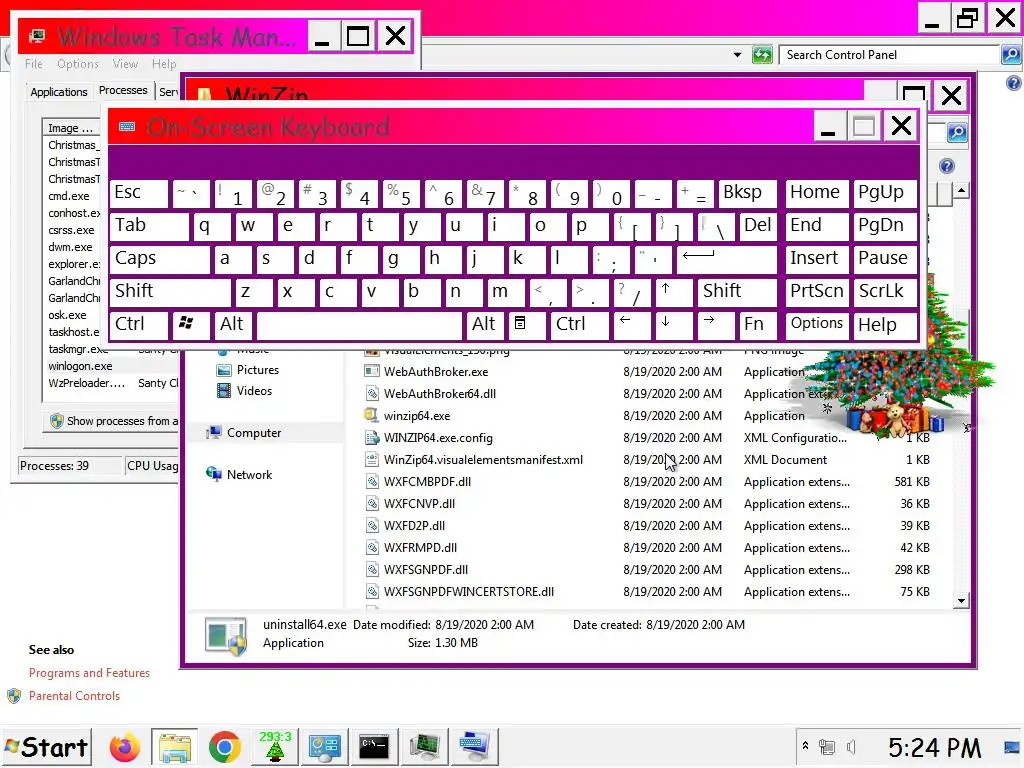Select the WXFD2P.dll file

click(x=414, y=526)
